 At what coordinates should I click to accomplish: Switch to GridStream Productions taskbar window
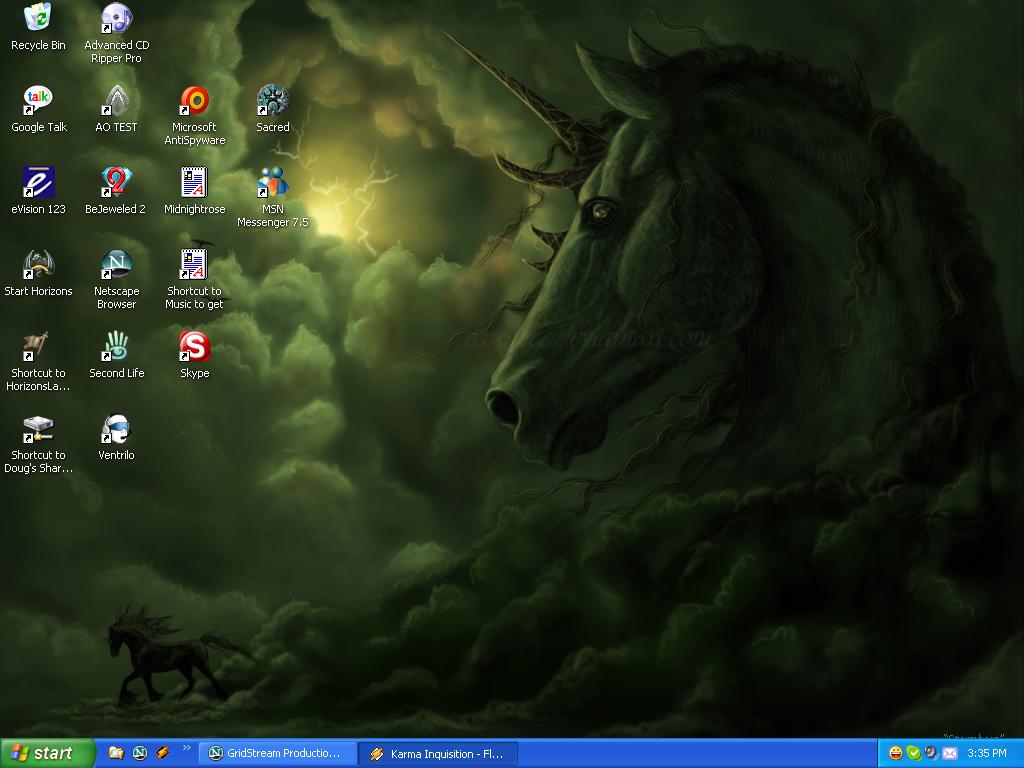[277, 754]
